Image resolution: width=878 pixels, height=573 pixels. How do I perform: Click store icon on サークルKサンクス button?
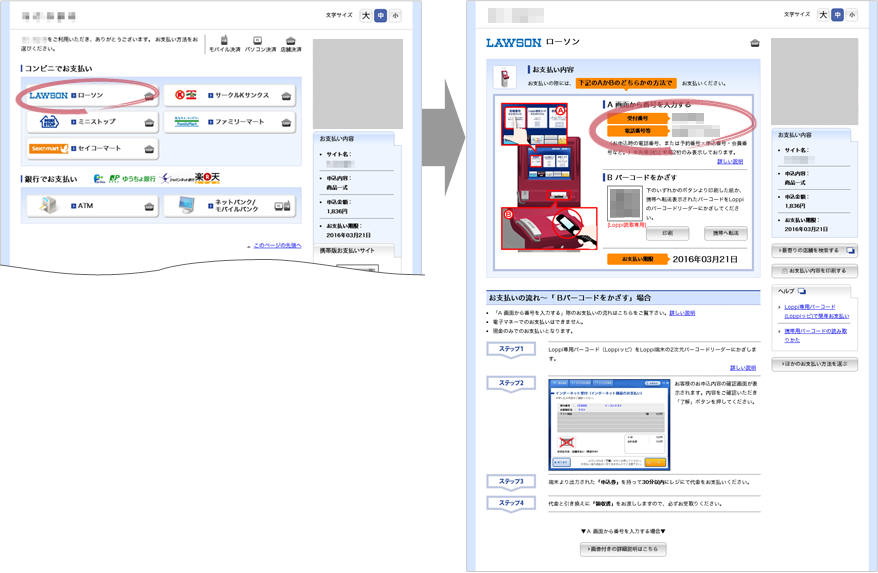tap(286, 96)
